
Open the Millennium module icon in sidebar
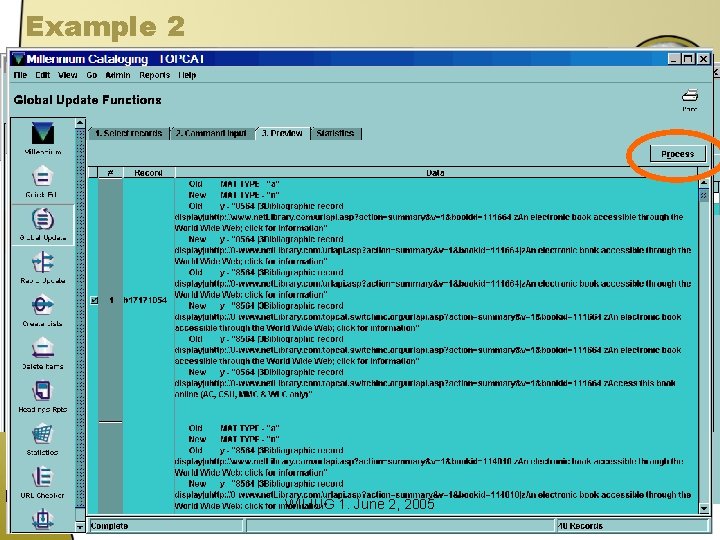click(x=42, y=138)
